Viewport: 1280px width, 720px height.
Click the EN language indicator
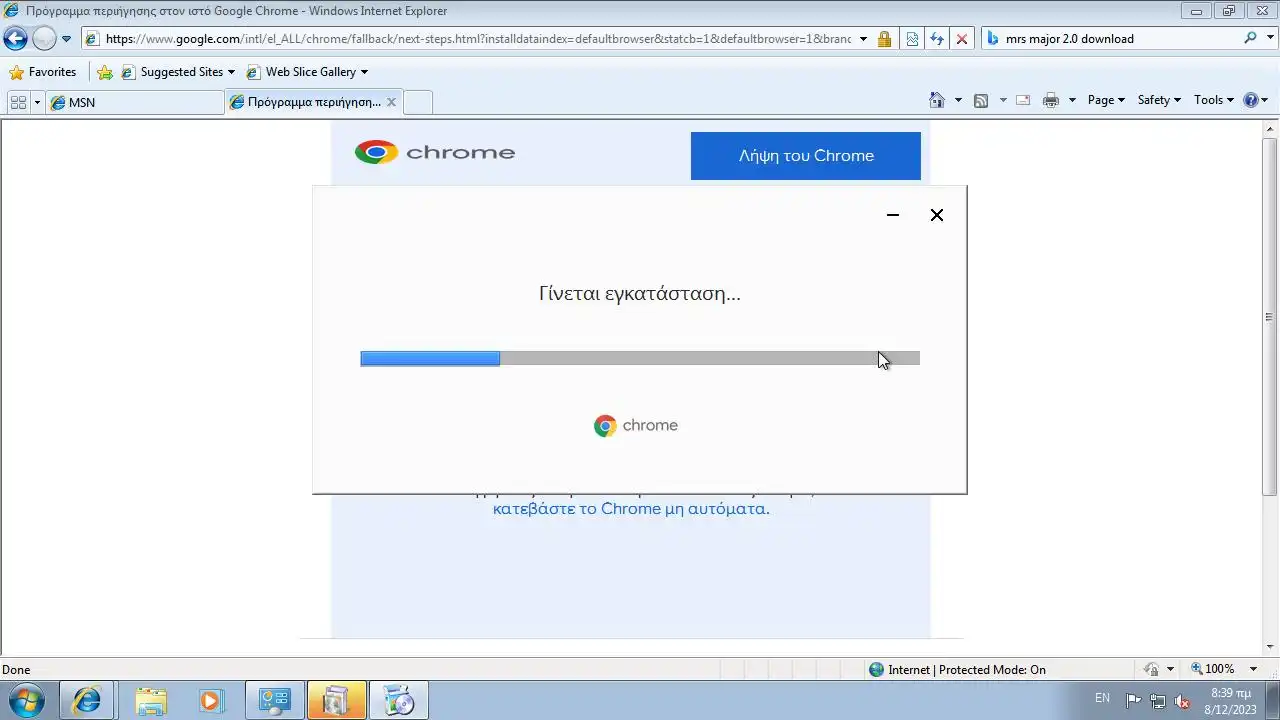point(1102,698)
